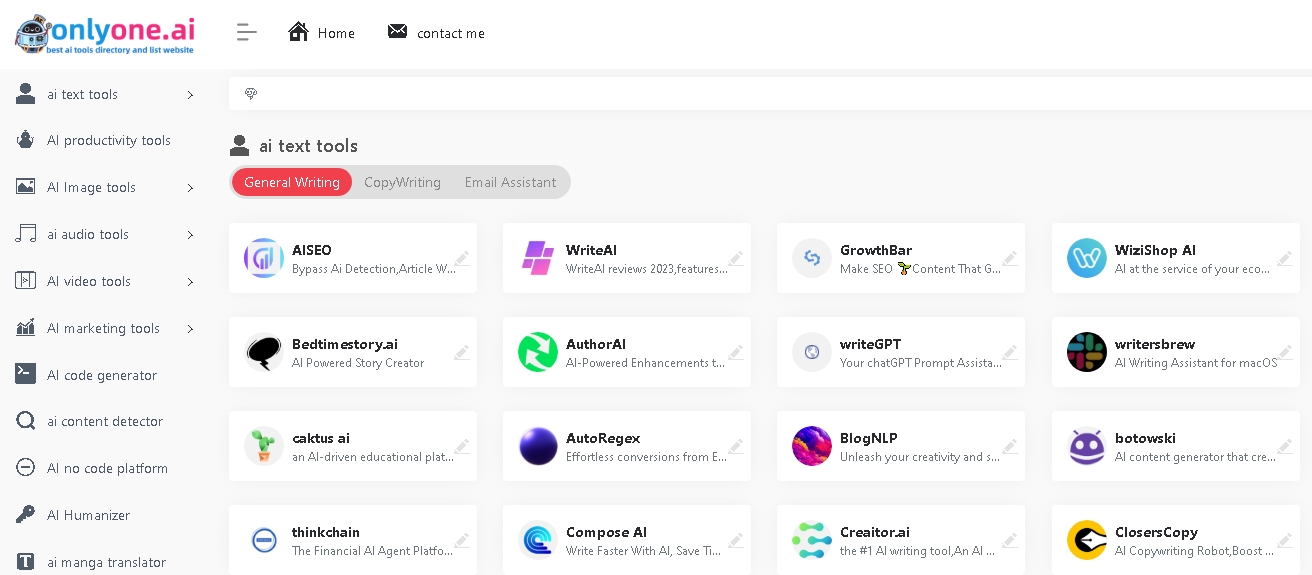Click the edit pencil on Compose AI card
The width and height of the screenshot is (1312, 575).
coord(736,540)
